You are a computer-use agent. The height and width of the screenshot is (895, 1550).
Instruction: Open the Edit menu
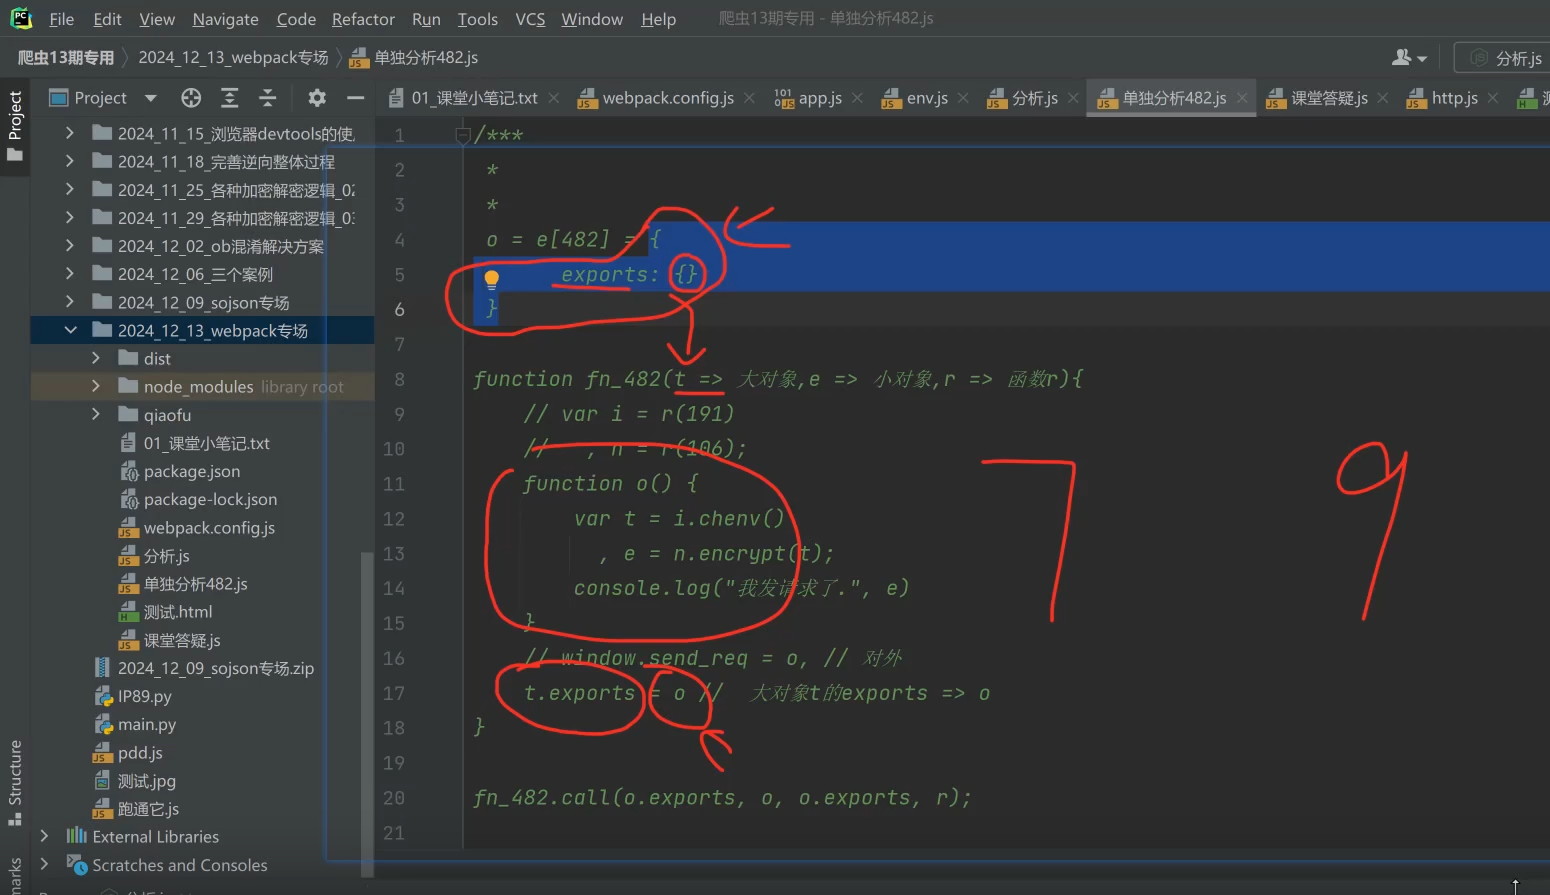coord(107,19)
